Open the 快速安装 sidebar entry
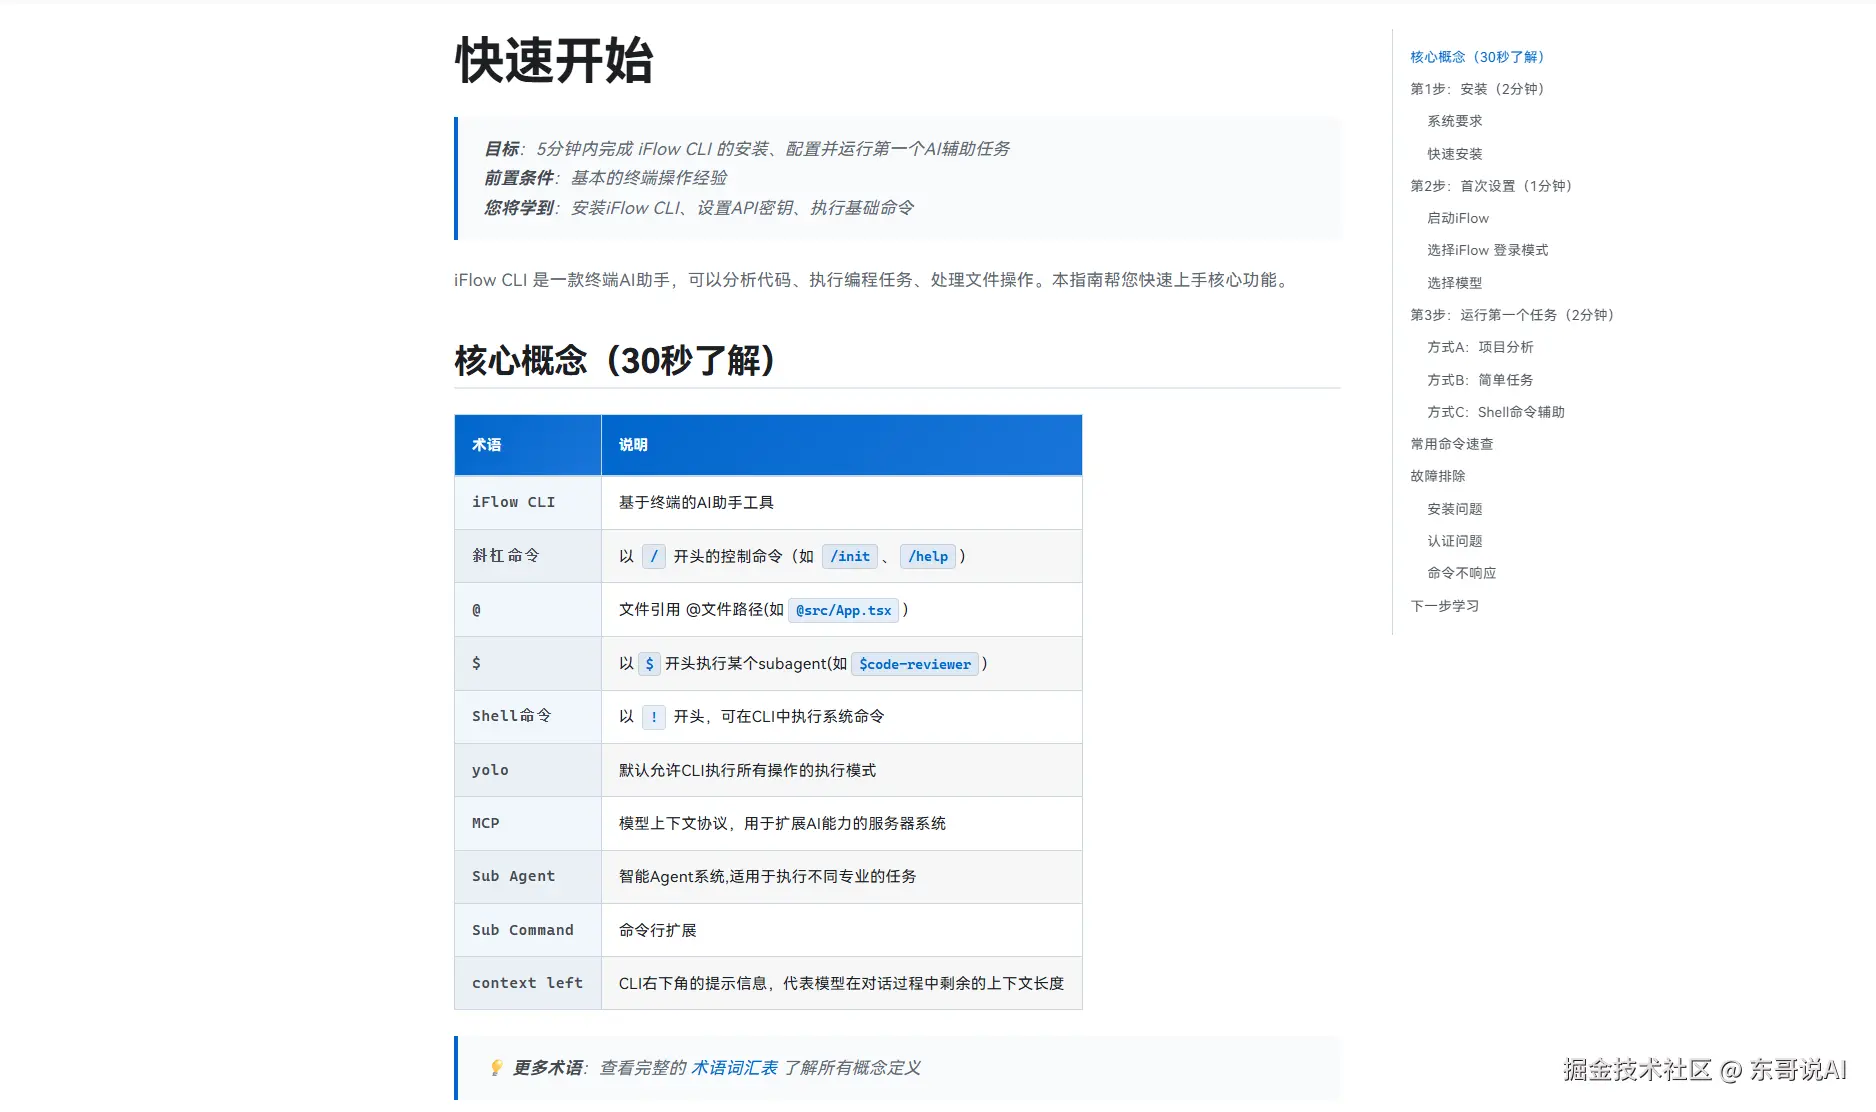 (x=1455, y=153)
